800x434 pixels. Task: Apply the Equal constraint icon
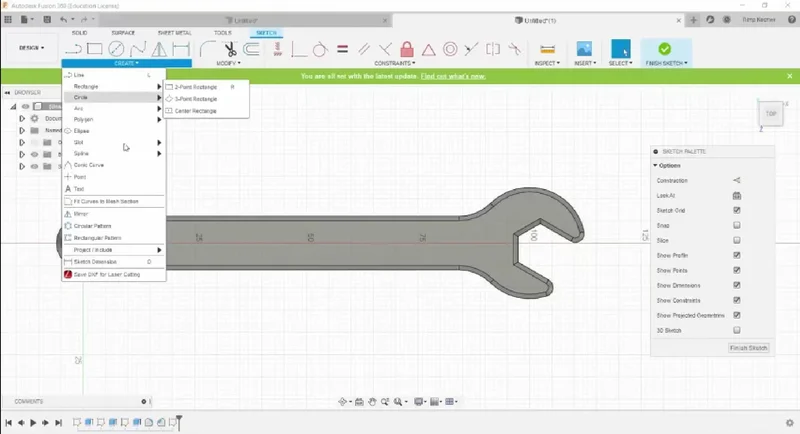click(x=342, y=49)
